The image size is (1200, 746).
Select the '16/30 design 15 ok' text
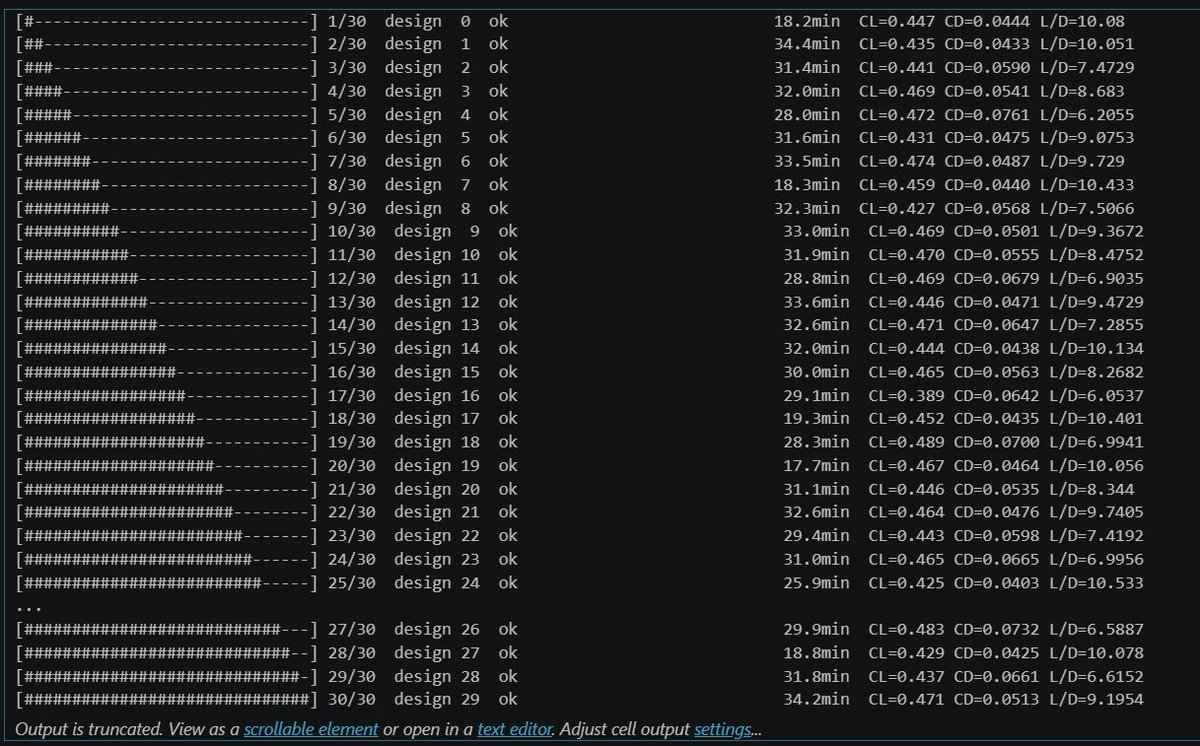tap(422, 372)
